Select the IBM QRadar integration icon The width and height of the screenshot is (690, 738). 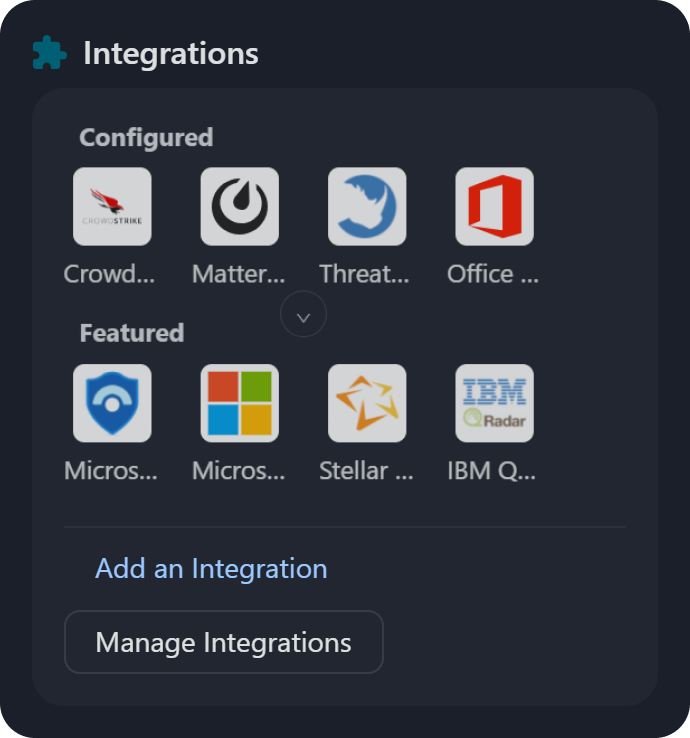click(x=494, y=403)
